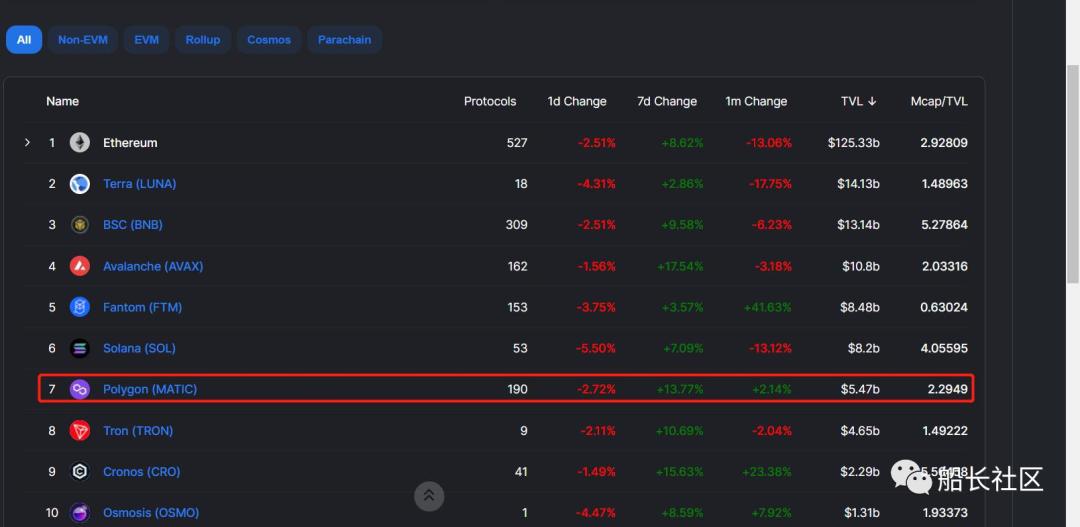Click Solana 1d change -5.50%
Viewport: 1080px width, 527px height.
pos(596,349)
